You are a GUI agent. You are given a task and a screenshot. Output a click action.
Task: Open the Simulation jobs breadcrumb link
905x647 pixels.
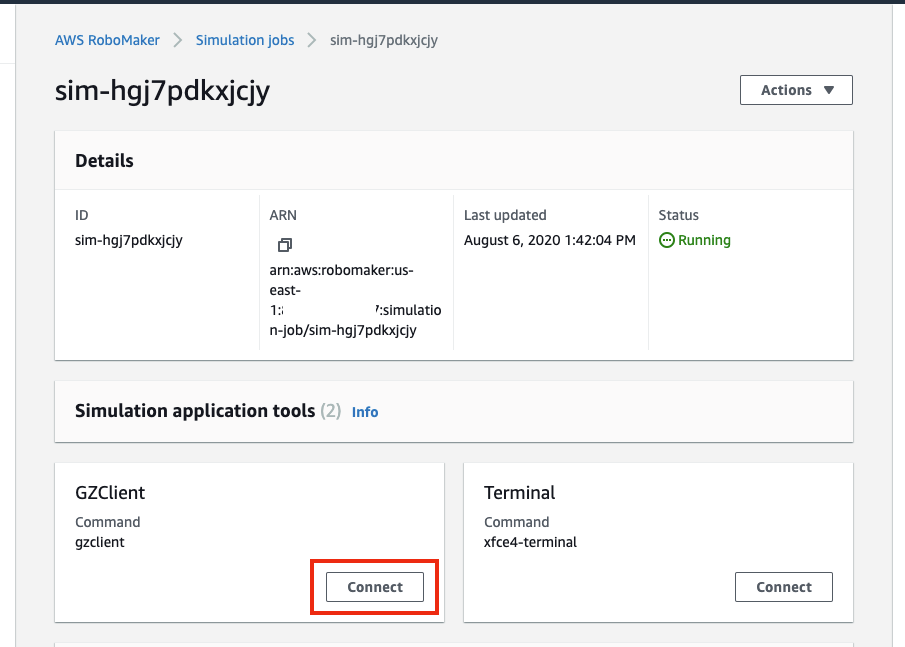[245, 40]
